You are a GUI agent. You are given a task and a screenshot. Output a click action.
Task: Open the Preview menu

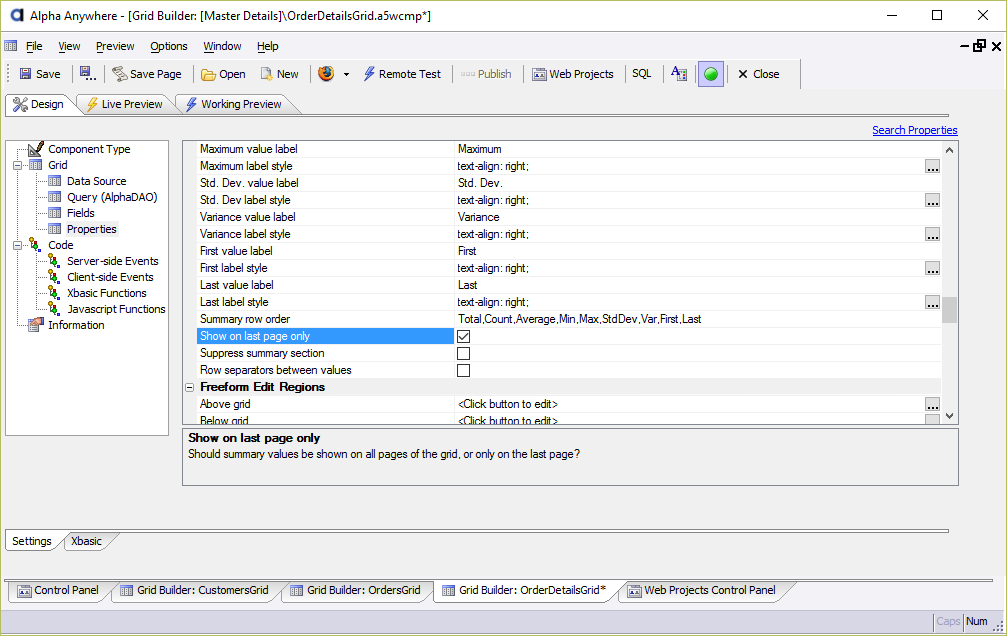click(115, 46)
